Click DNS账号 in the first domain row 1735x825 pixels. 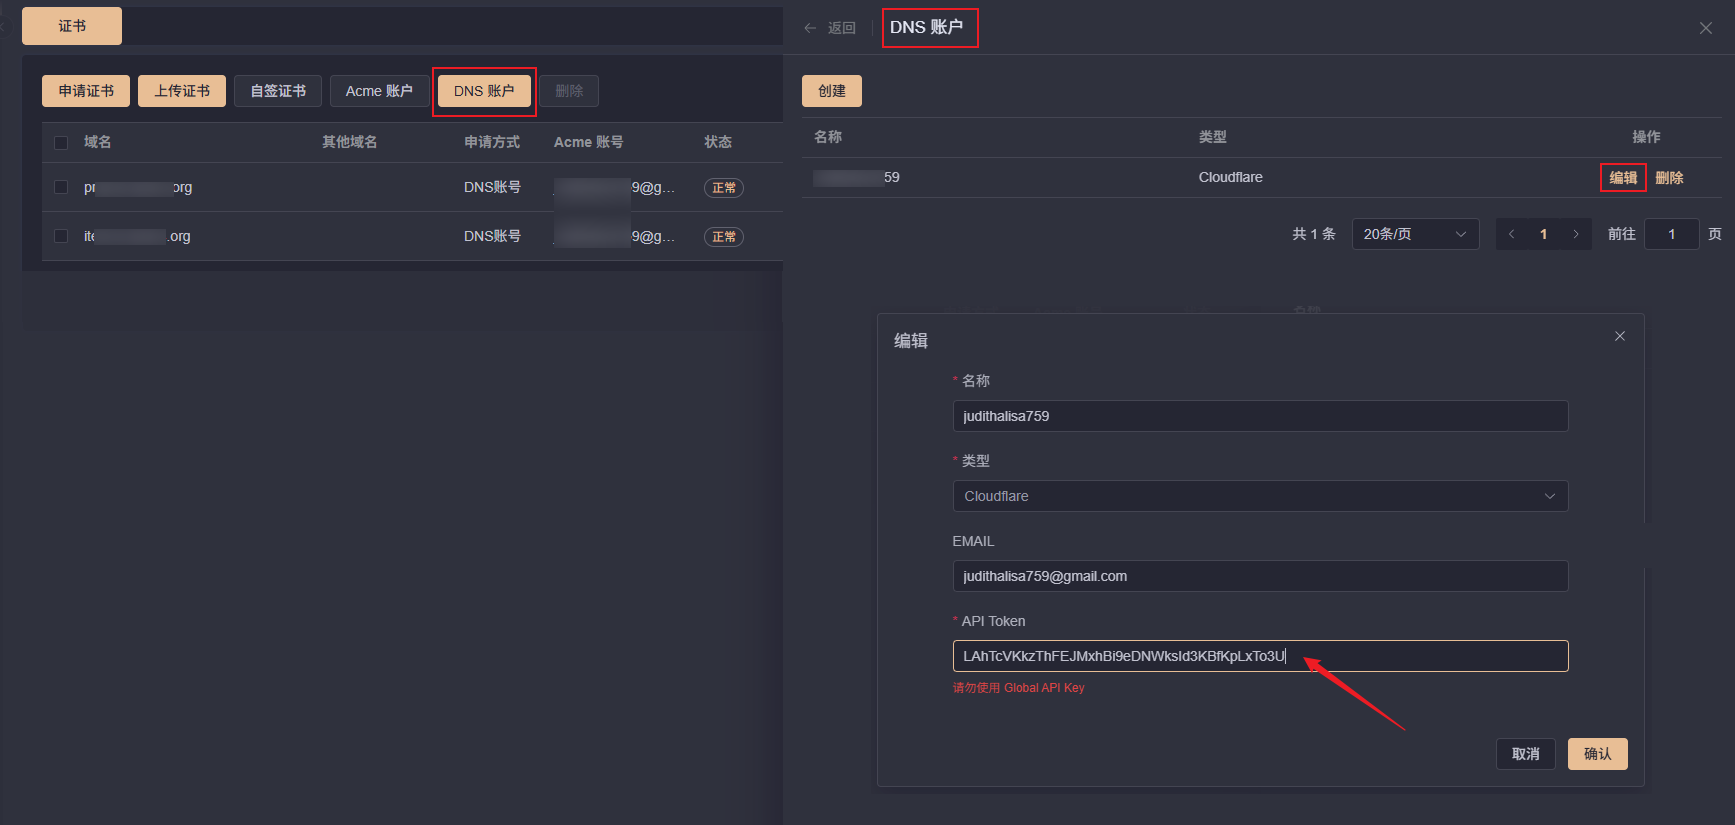492,187
